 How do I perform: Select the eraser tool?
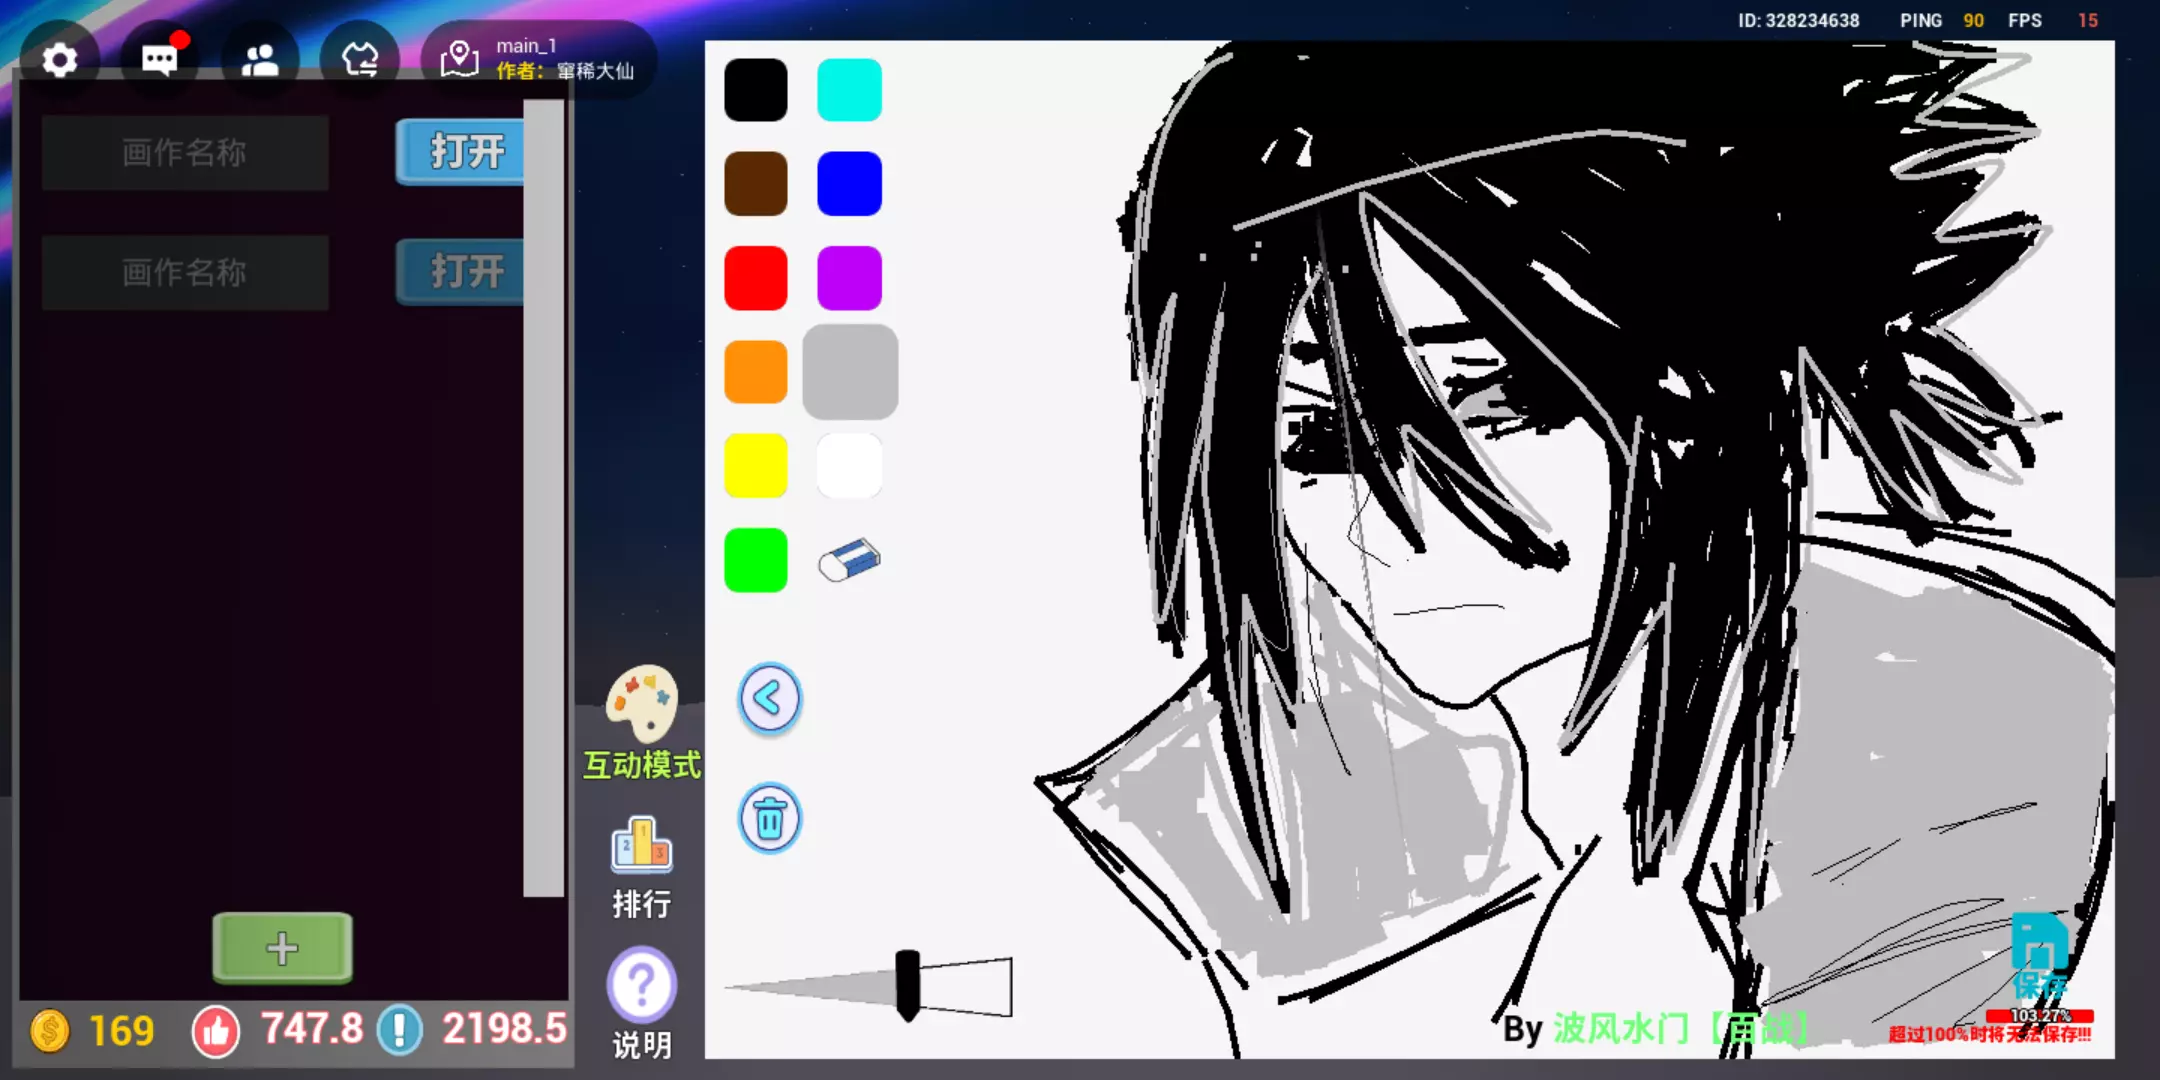(849, 560)
